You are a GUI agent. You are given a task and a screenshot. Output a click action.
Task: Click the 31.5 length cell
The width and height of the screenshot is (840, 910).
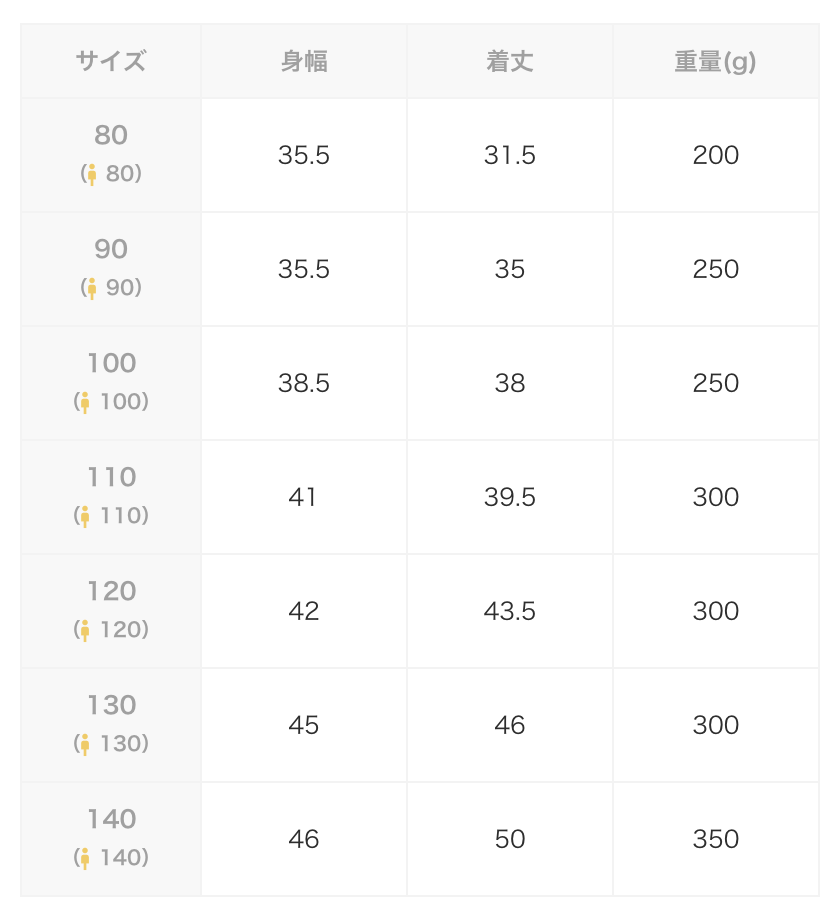510,155
